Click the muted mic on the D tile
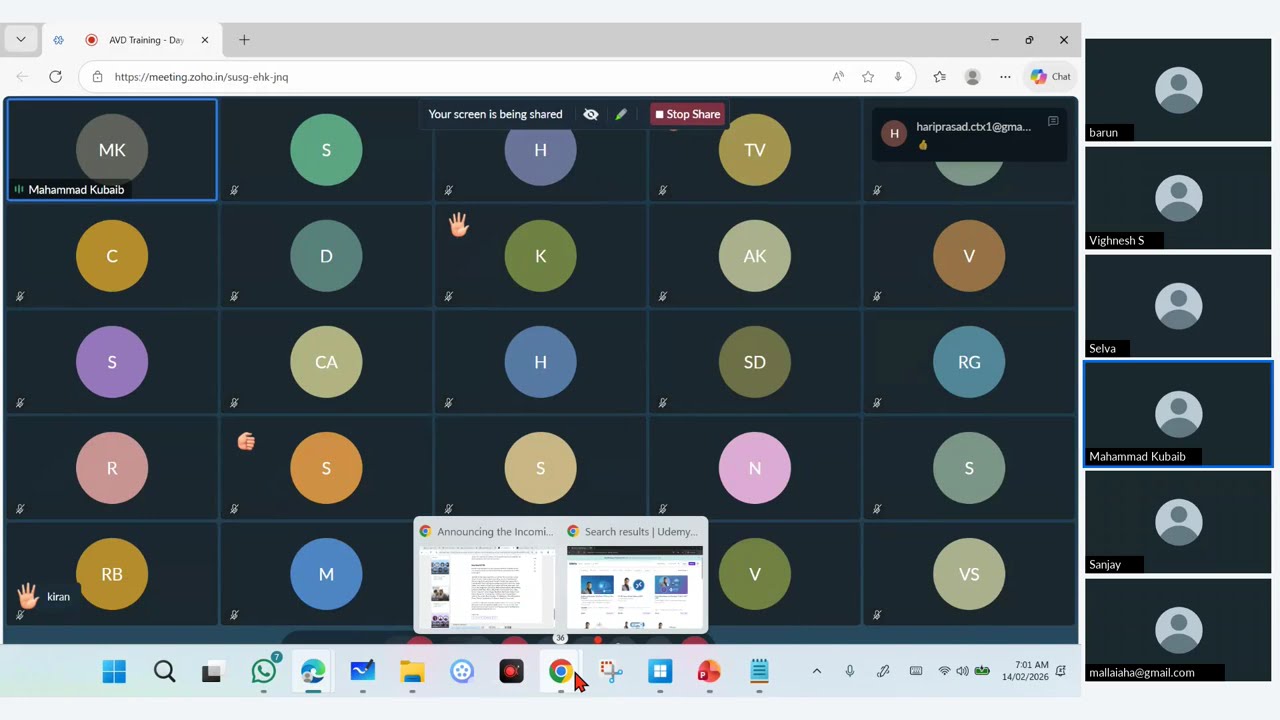1280x720 pixels. coord(234,296)
